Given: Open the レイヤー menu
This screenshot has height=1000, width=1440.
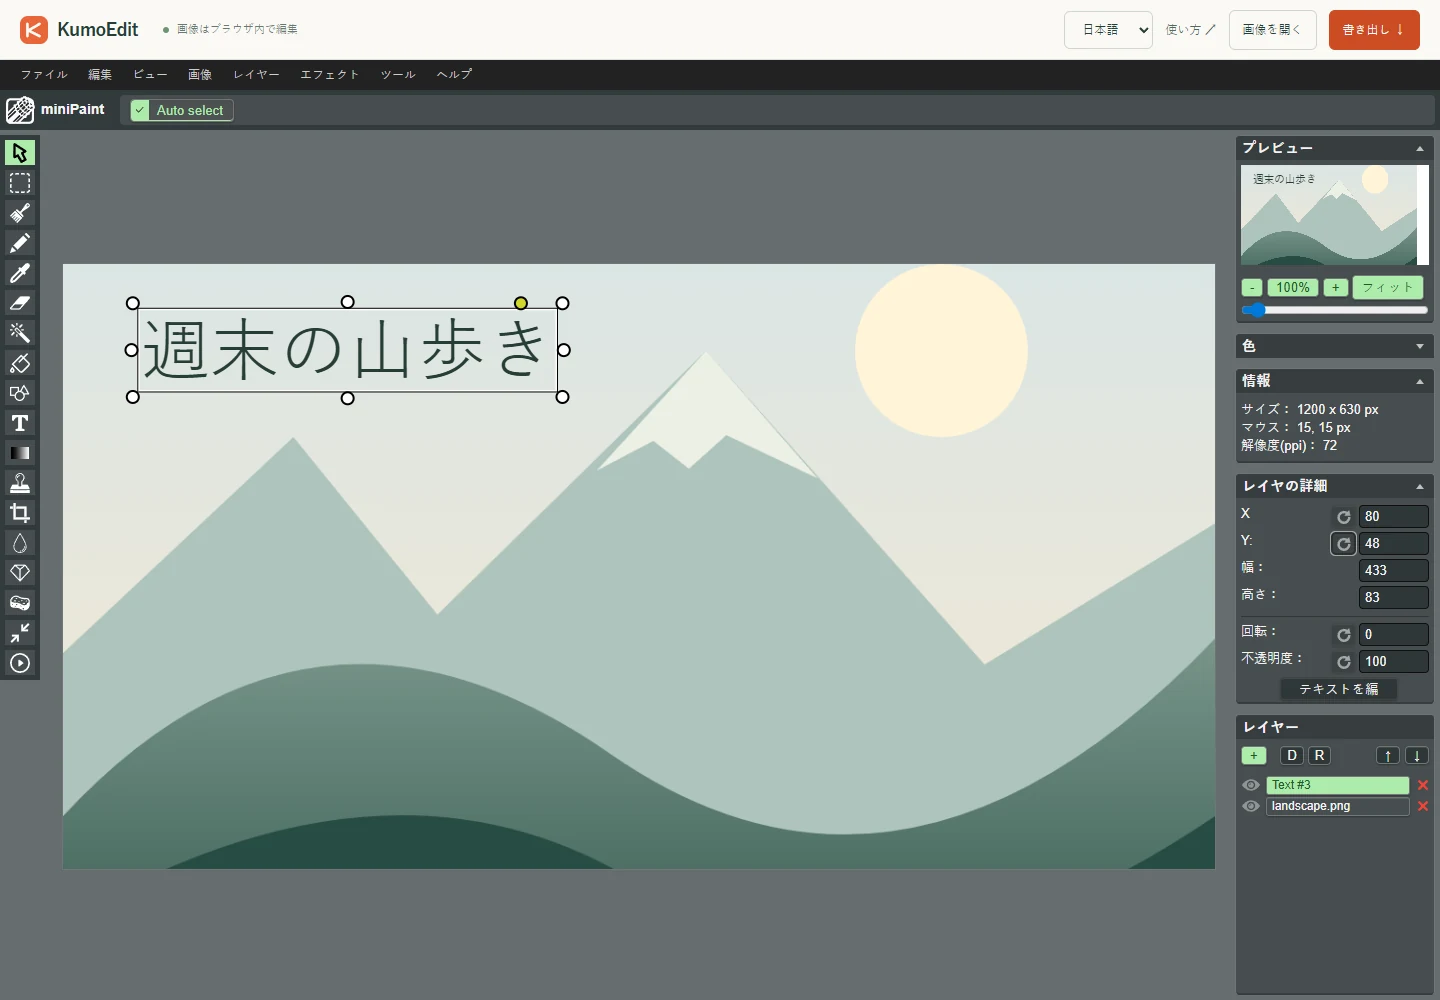Looking at the screenshot, I should pos(256,74).
